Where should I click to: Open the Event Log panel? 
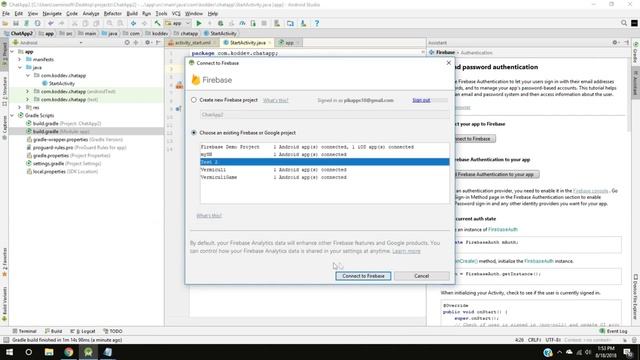pos(613,331)
